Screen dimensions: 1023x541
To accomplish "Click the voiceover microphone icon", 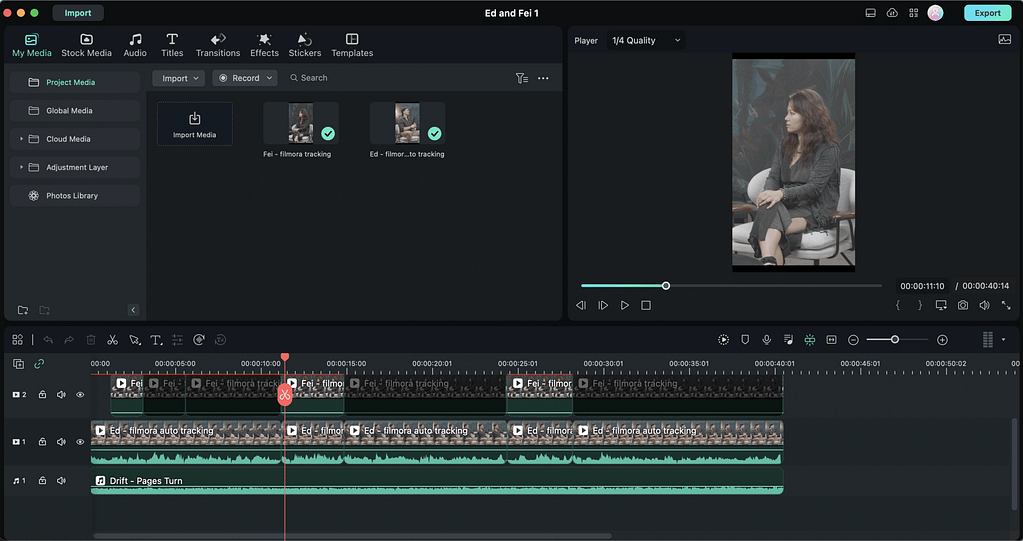I will tap(766, 340).
